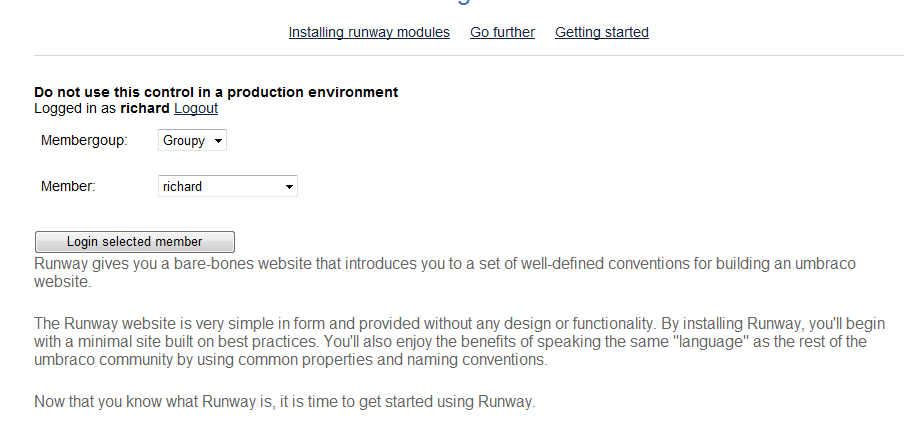Click the Go further link
906x438 pixels.
[x=502, y=32]
